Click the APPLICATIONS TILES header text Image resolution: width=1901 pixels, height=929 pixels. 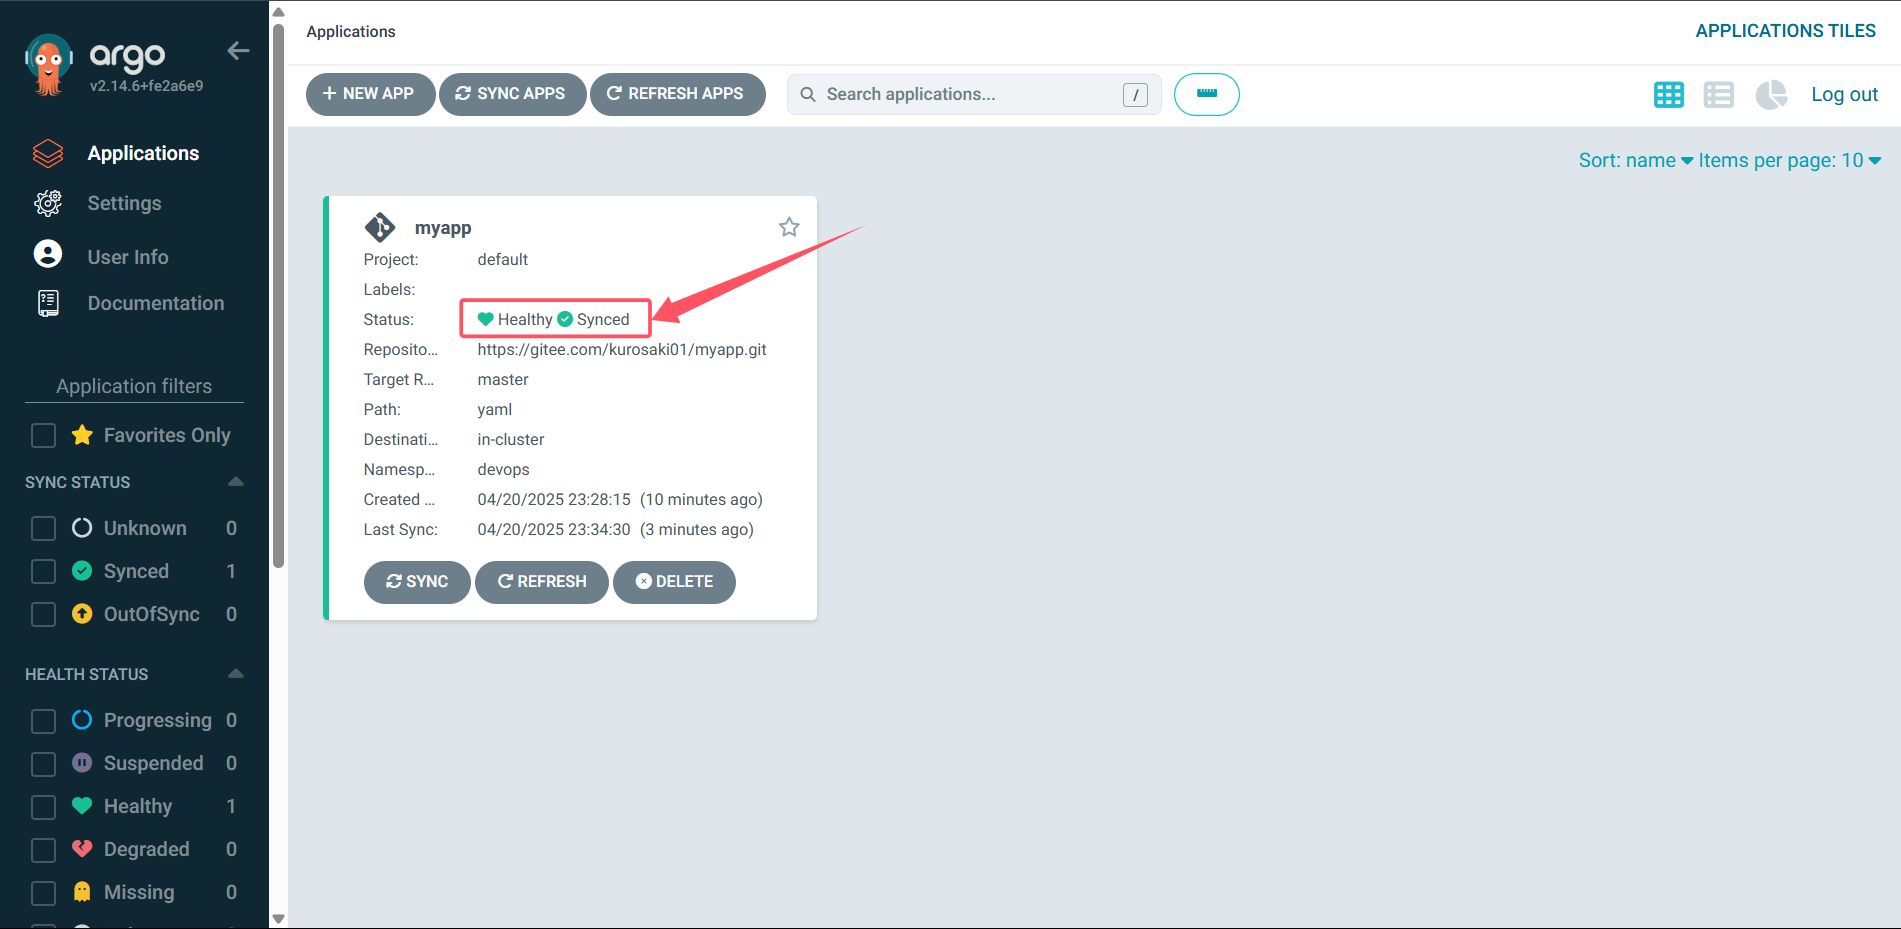[1785, 31]
